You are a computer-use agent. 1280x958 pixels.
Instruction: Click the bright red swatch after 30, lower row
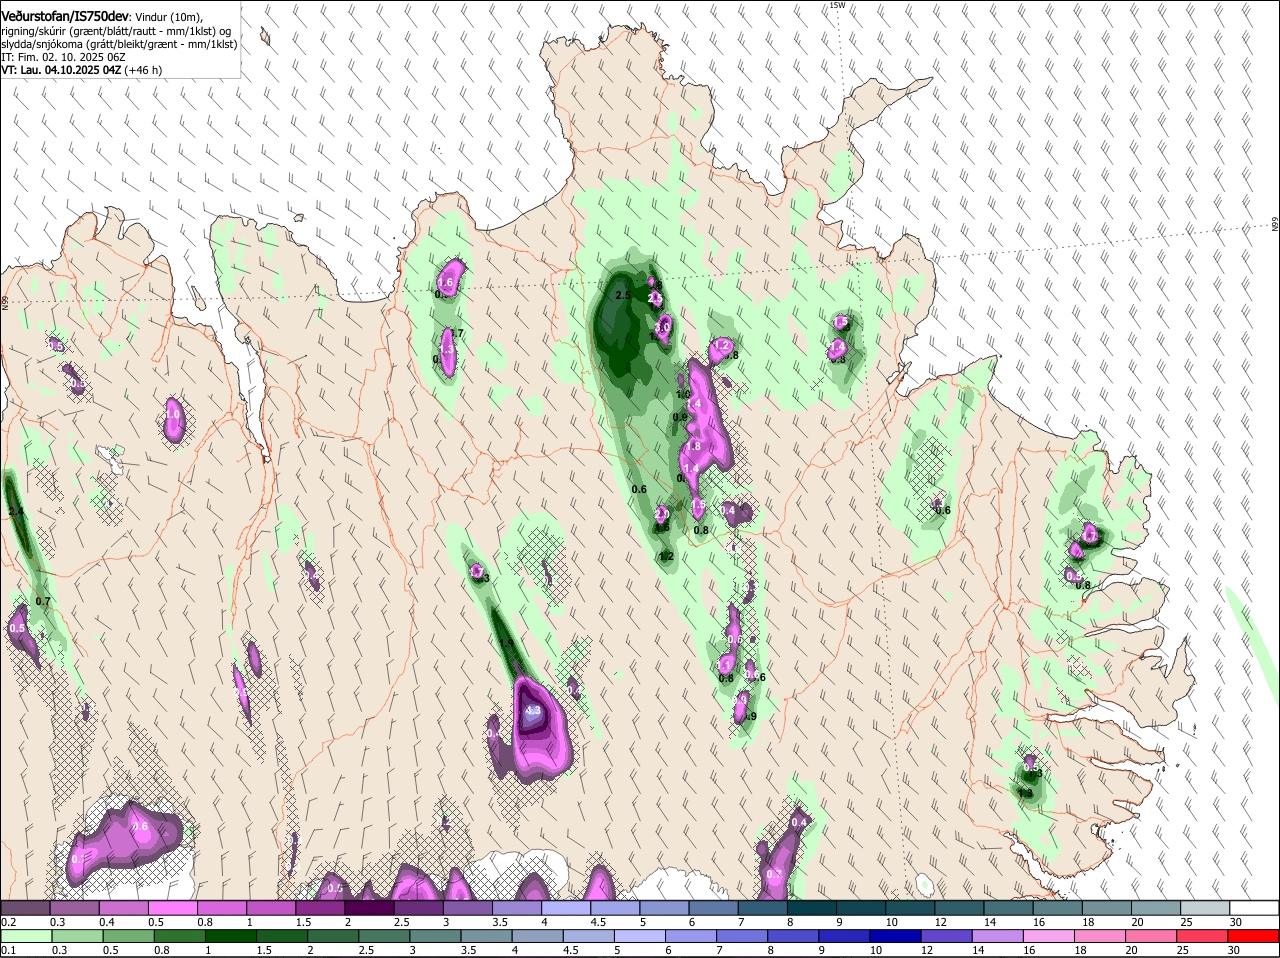click(1254, 936)
